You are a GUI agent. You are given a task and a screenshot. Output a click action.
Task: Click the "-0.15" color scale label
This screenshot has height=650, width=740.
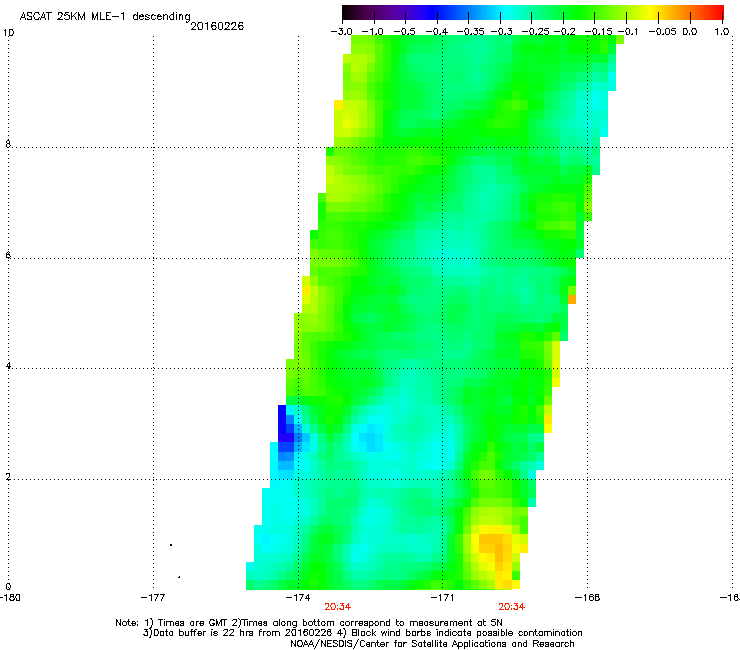coord(598,32)
